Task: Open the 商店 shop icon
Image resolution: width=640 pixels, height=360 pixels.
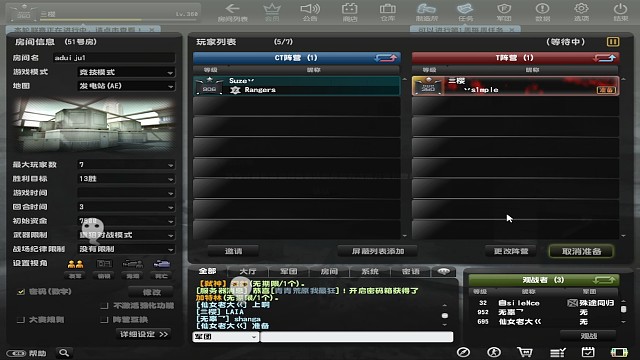Action: [x=350, y=12]
